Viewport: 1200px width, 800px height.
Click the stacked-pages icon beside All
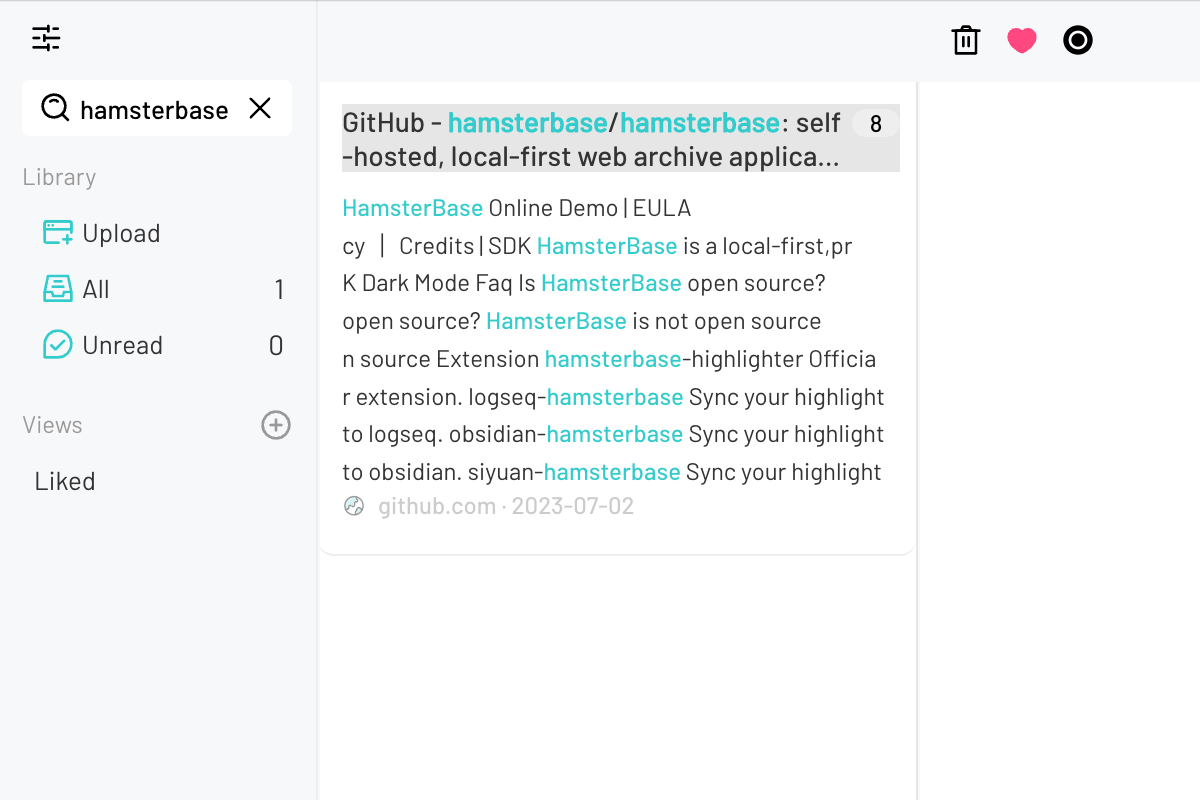(57, 288)
